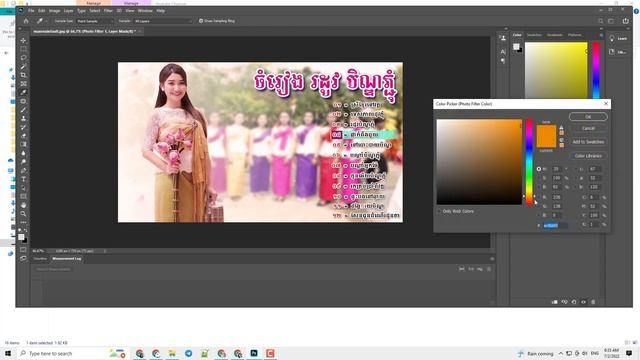
Task: Click the trash icon in Layers panel footer
Action: 593,302
